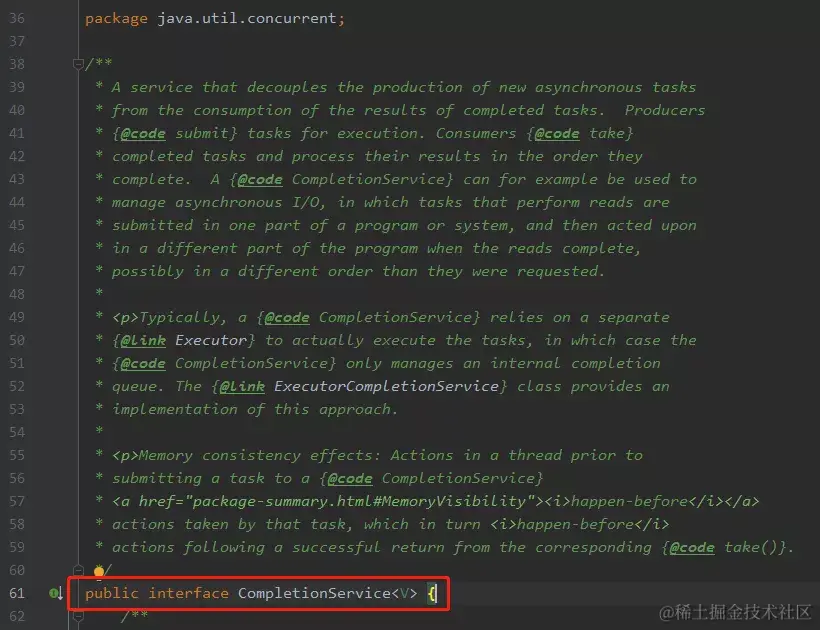Click line number 55 in the gutter
Image resolution: width=820 pixels, height=630 pixels.
17,455
